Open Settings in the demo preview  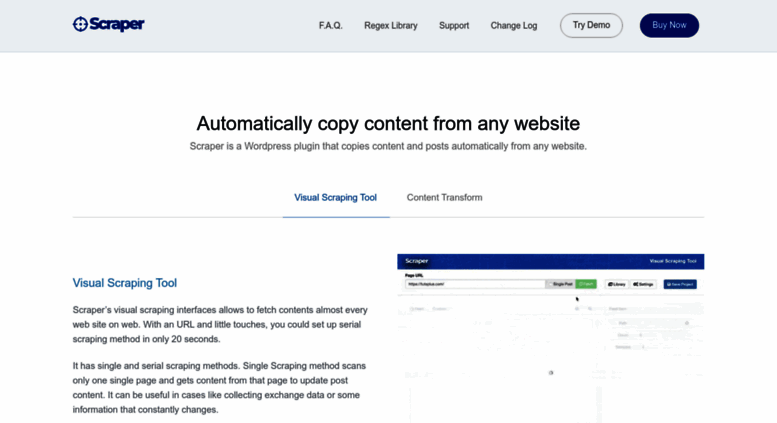pos(643,284)
